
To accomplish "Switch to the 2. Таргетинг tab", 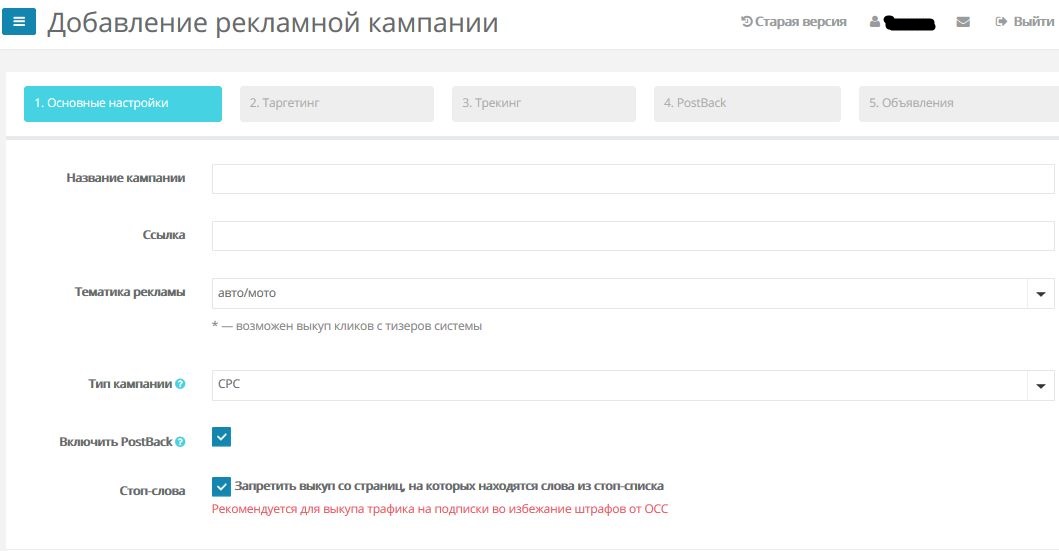I will click(x=337, y=103).
